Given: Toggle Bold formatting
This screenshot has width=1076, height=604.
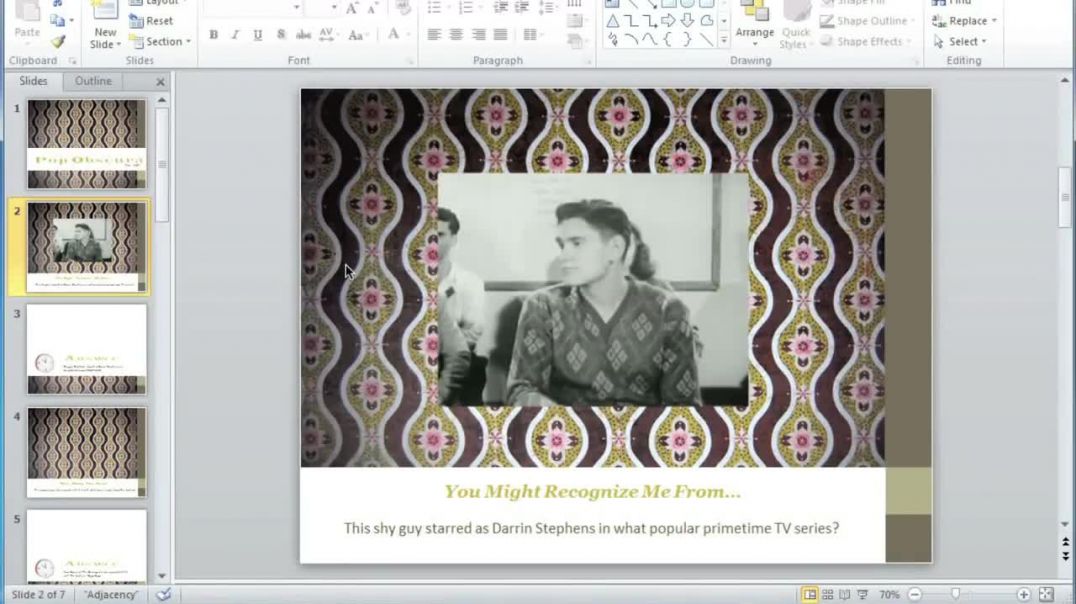Looking at the screenshot, I should pos(213,34).
